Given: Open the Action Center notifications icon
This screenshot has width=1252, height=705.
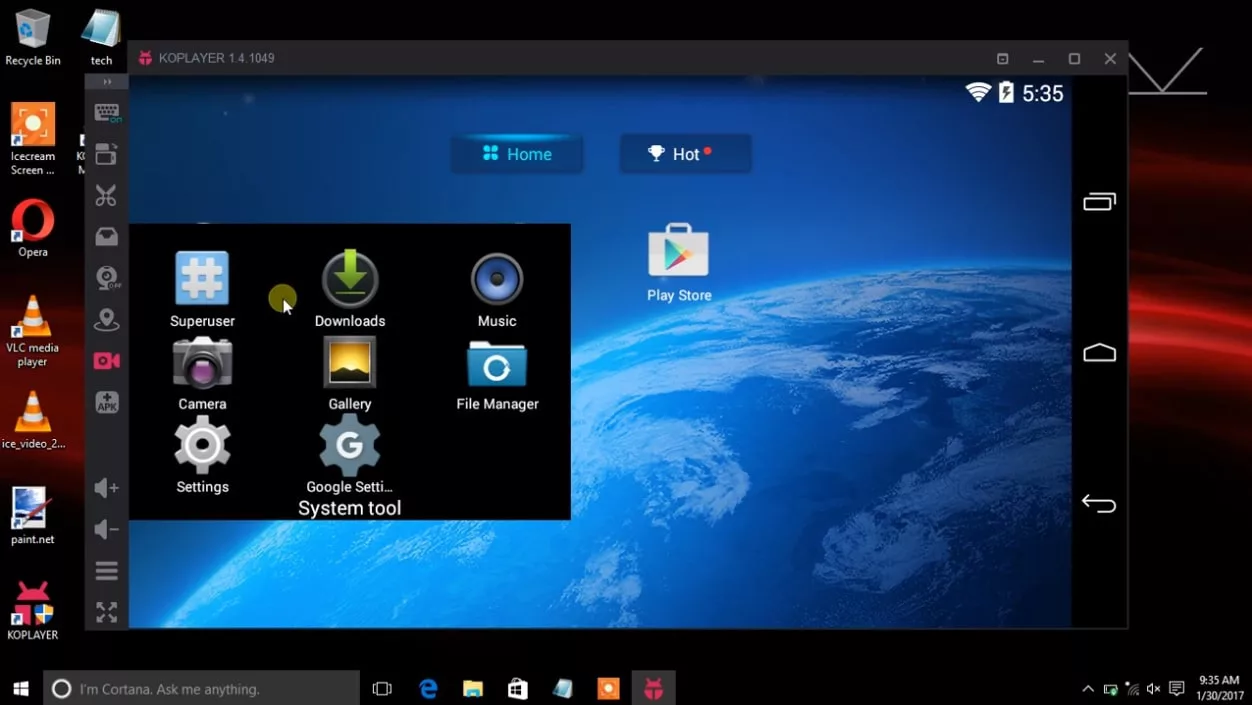Looking at the screenshot, I should coord(1177,689).
